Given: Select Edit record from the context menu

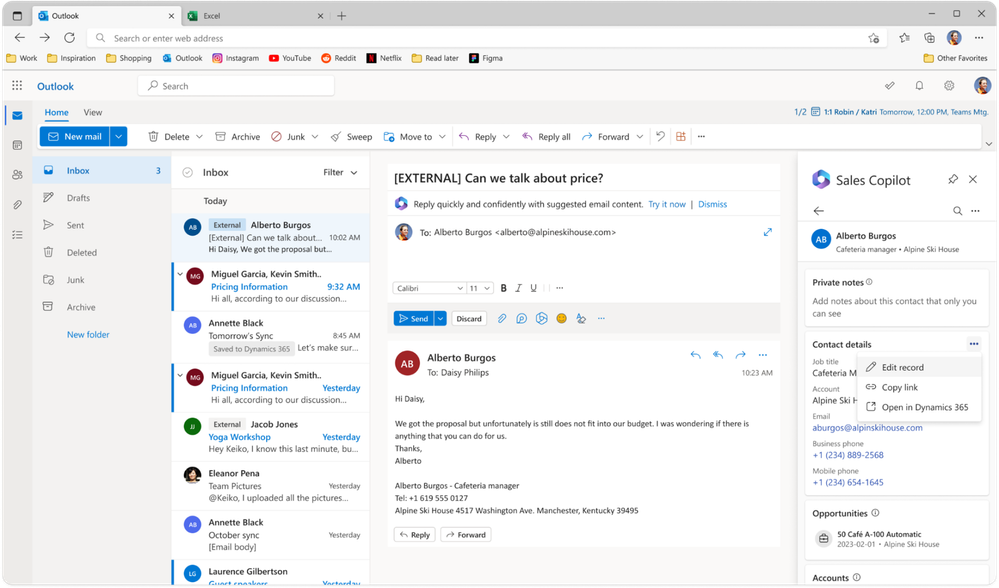Looking at the screenshot, I should click(x=919, y=367).
